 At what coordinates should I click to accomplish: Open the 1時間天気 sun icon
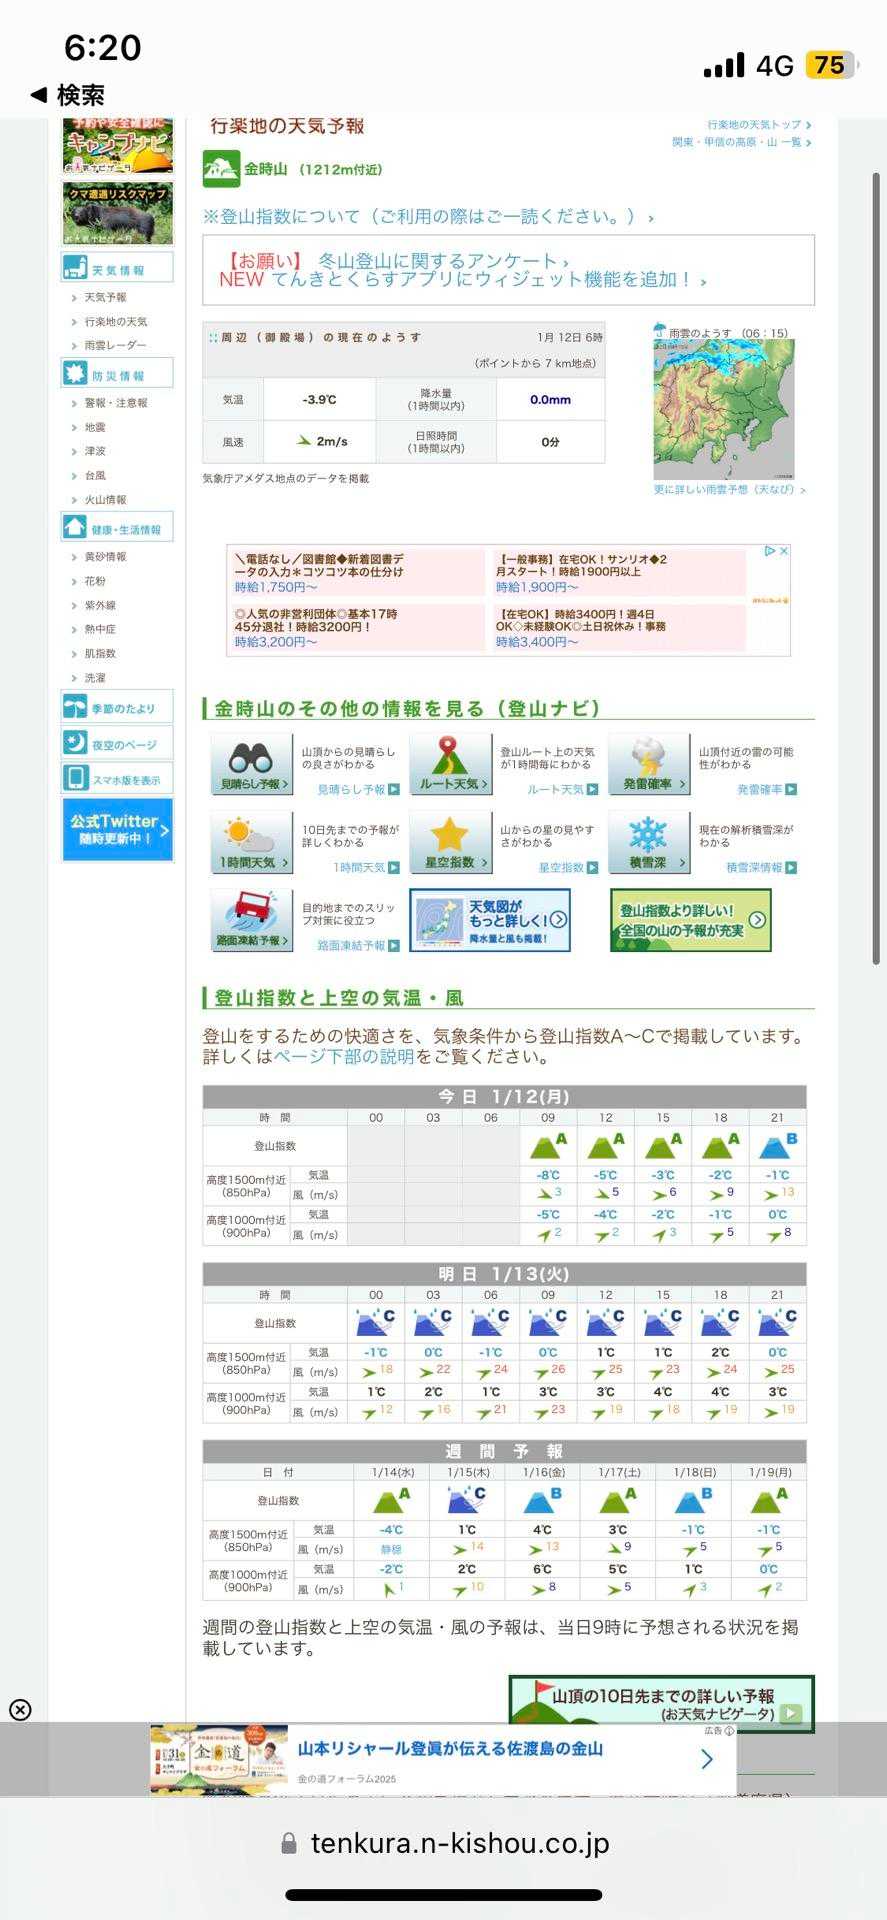(x=251, y=842)
